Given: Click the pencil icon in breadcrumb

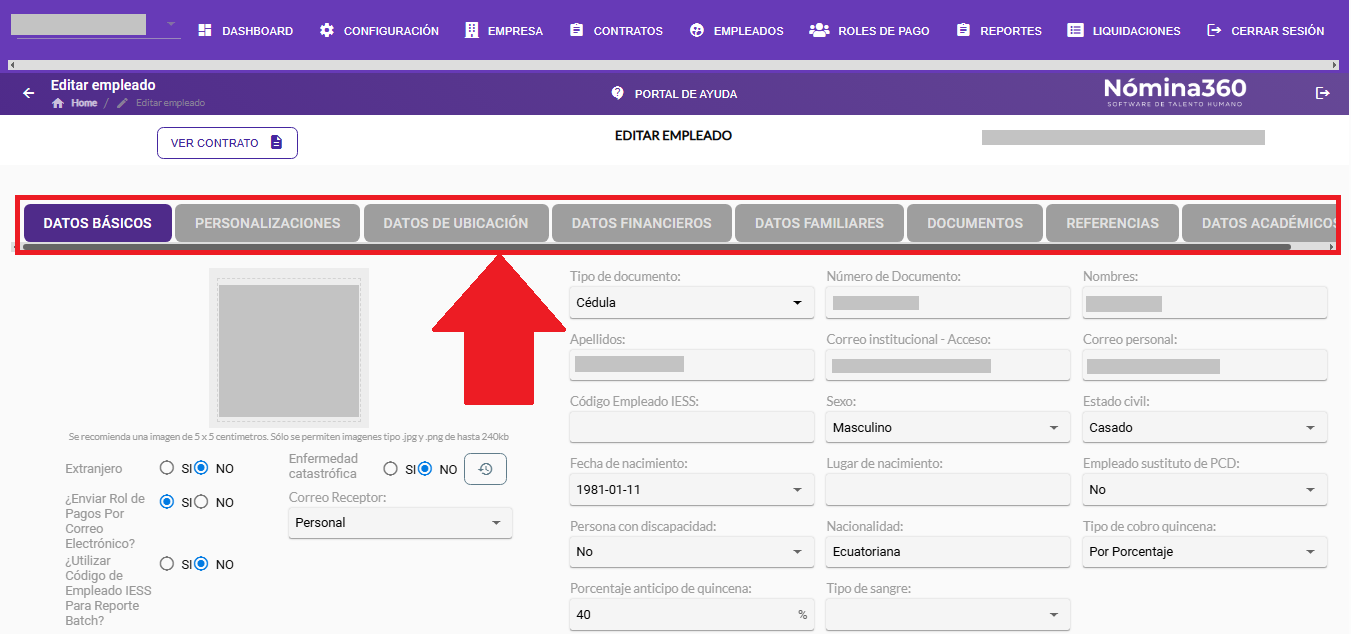Looking at the screenshot, I should tap(123, 103).
